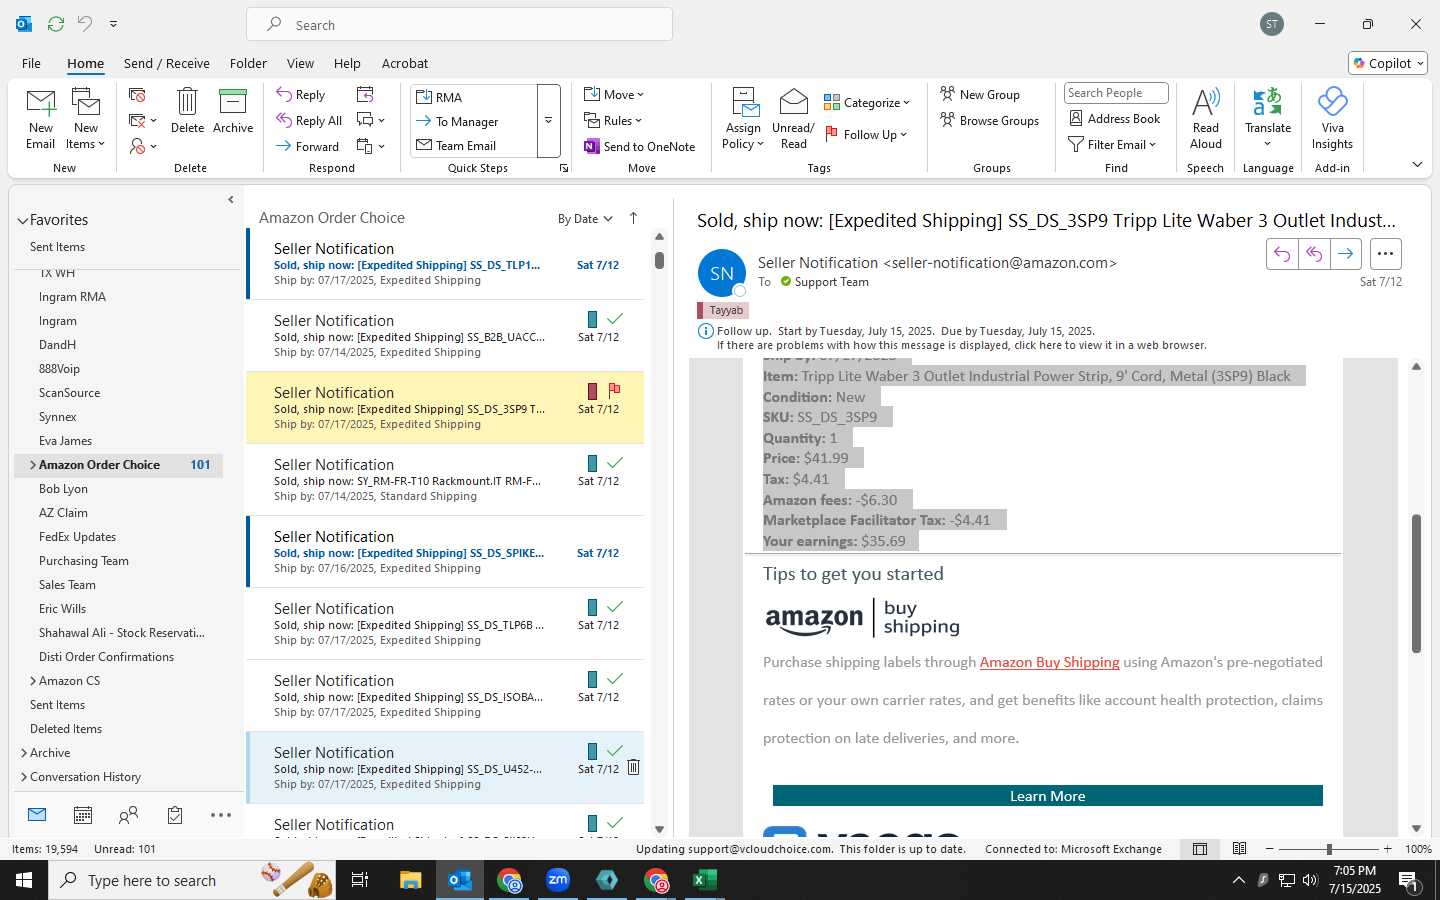Toggle completed checkmark on SS_DS_U452 message
Viewport: 1440px width, 900px height.
[x=615, y=750]
